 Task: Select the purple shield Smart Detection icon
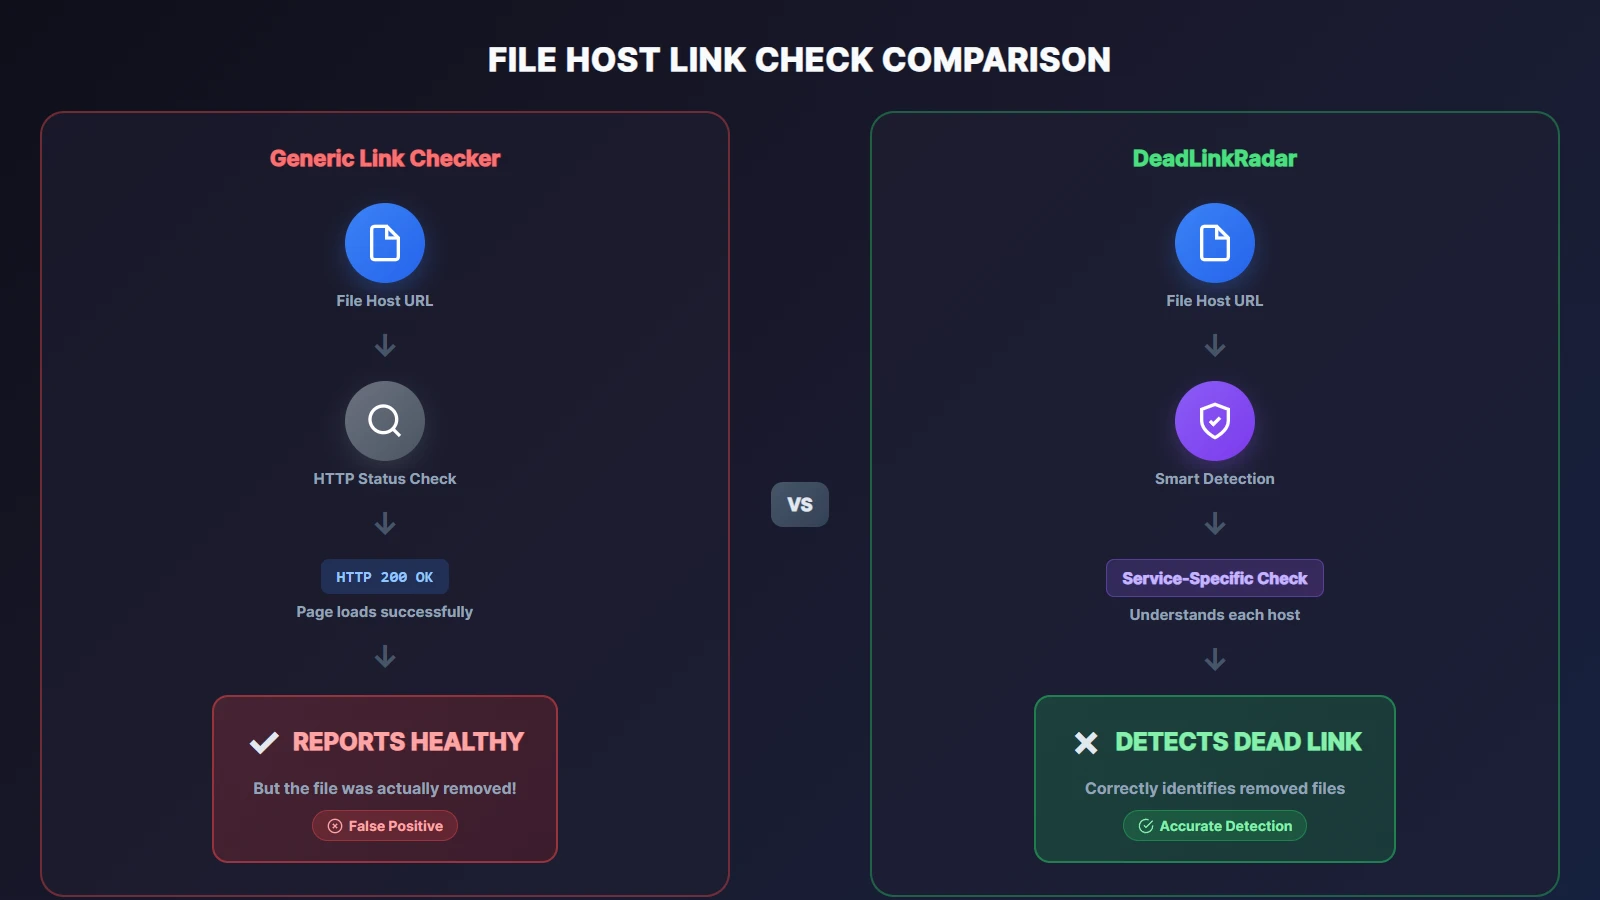1214,421
